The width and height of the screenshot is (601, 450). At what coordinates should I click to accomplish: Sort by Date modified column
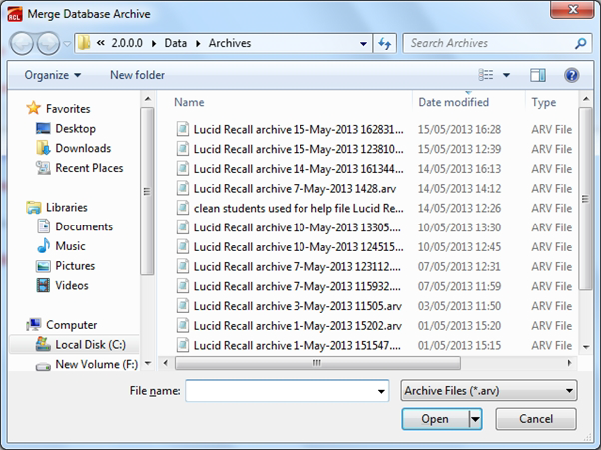(x=453, y=102)
